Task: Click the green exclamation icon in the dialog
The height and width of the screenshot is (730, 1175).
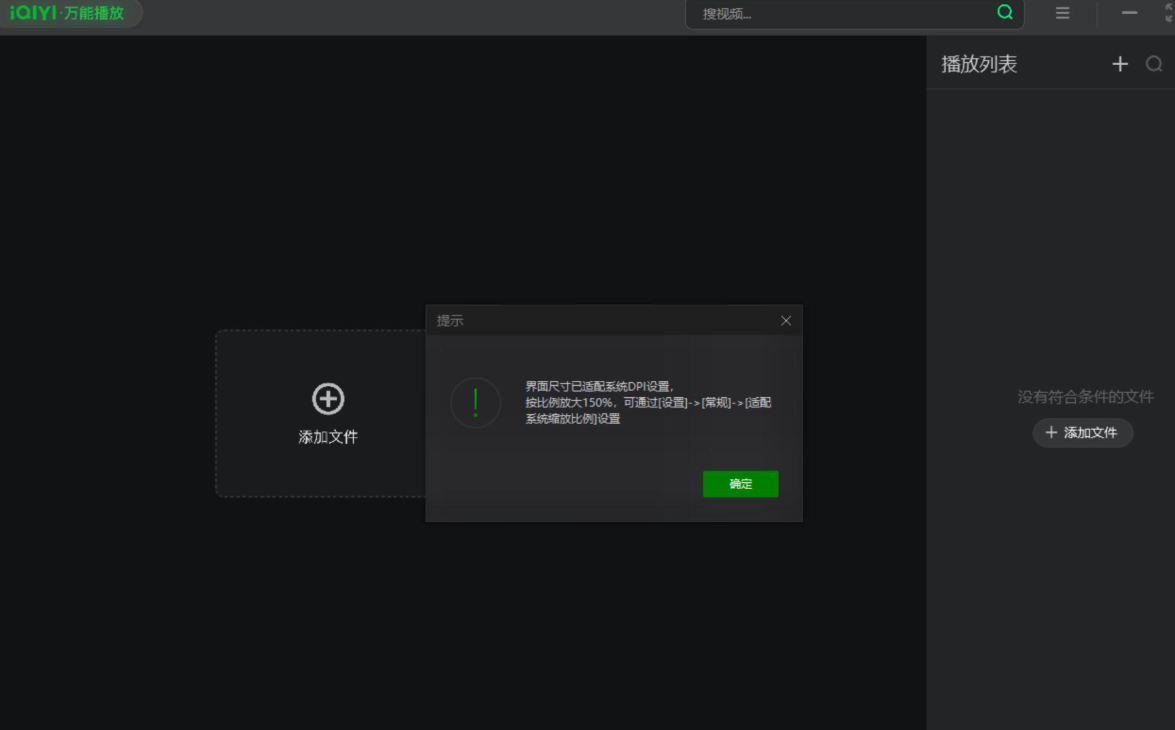Action: pyautogui.click(x=475, y=403)
